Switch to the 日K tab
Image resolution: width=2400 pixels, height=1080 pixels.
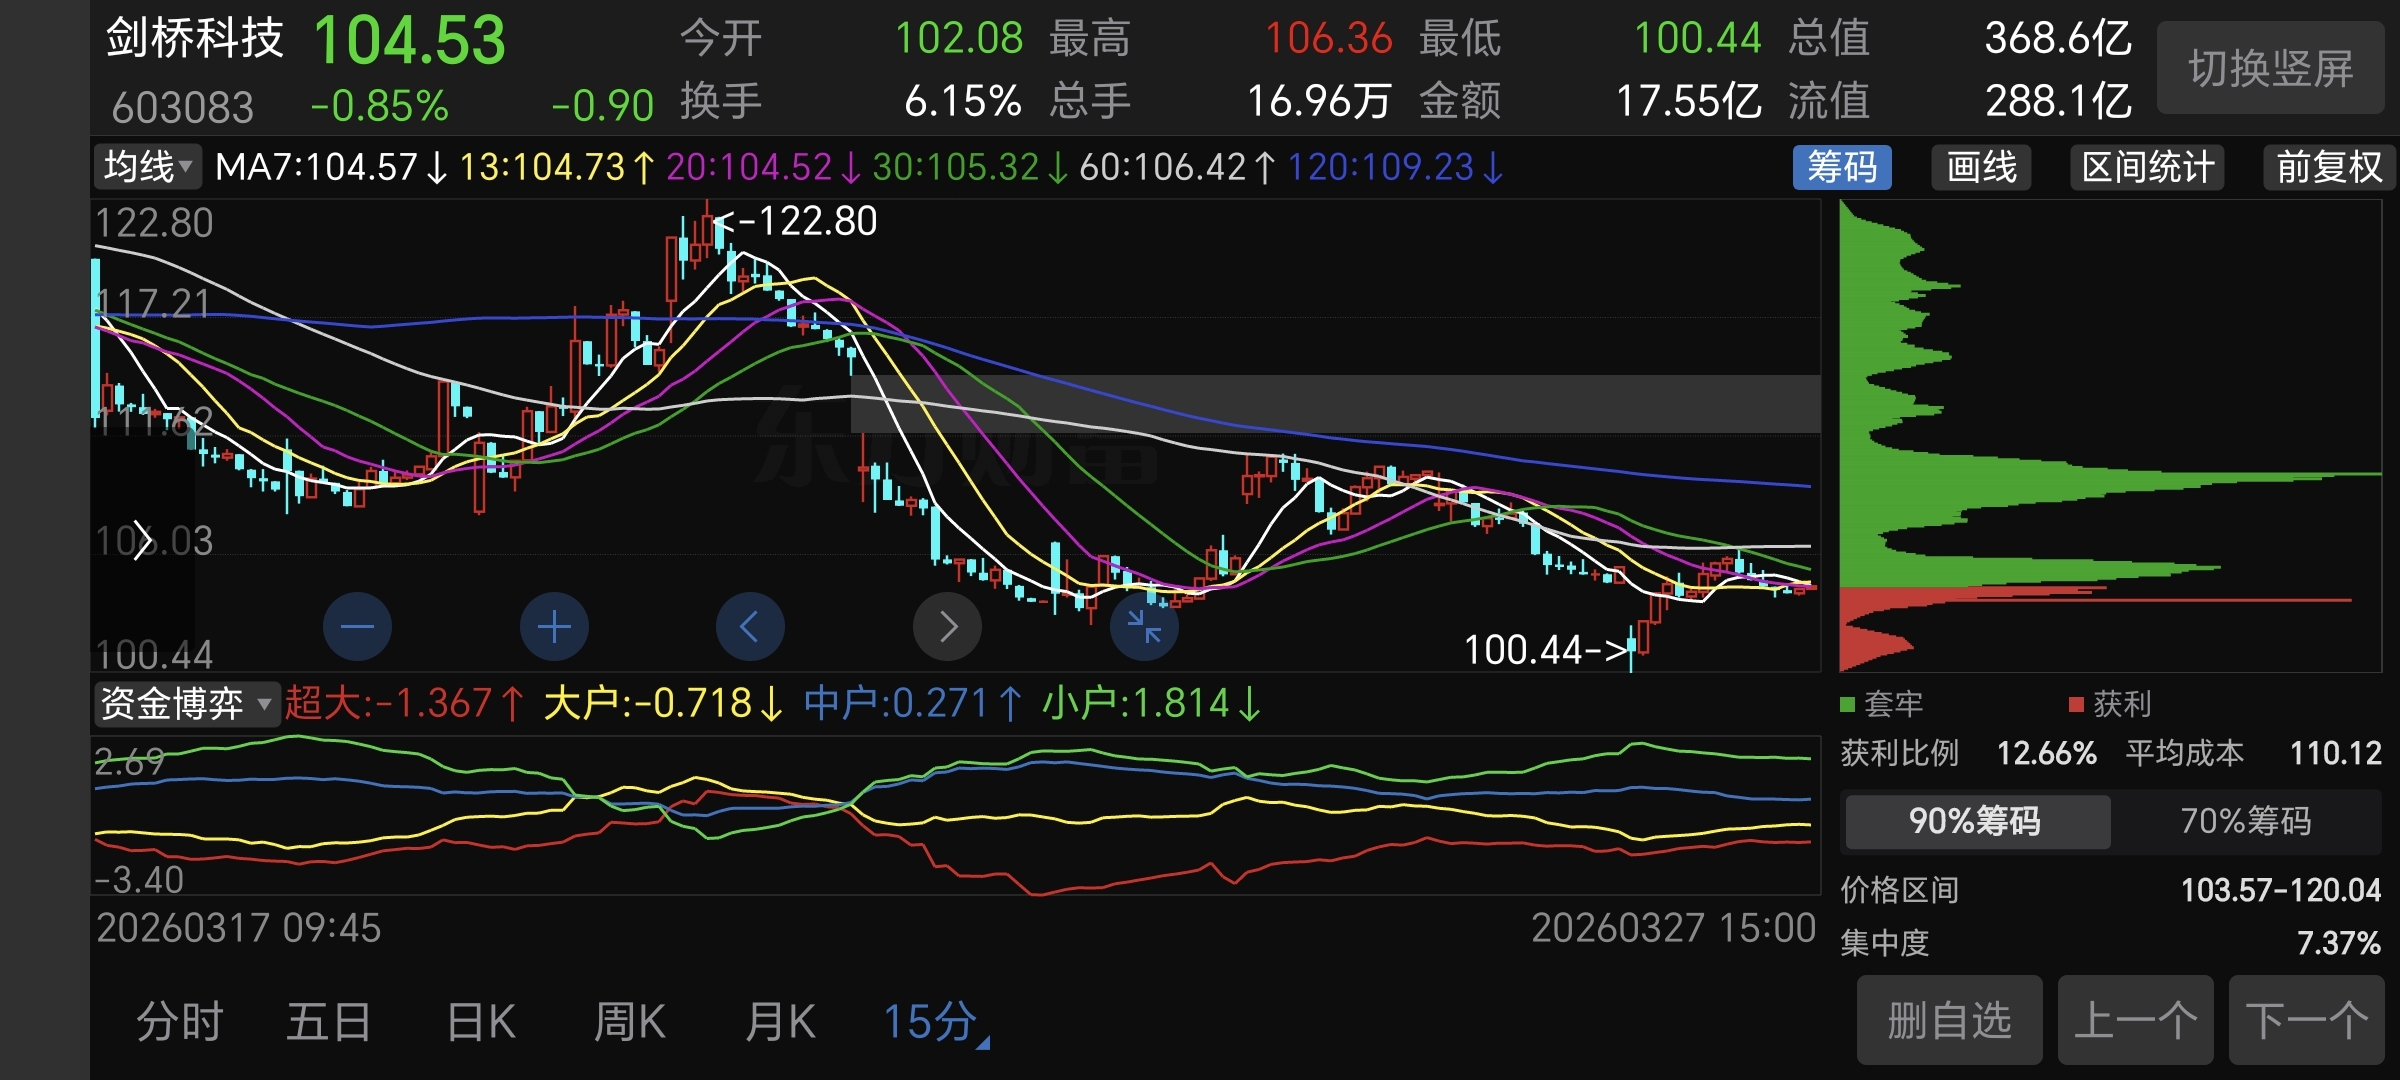pos(481,1022)
